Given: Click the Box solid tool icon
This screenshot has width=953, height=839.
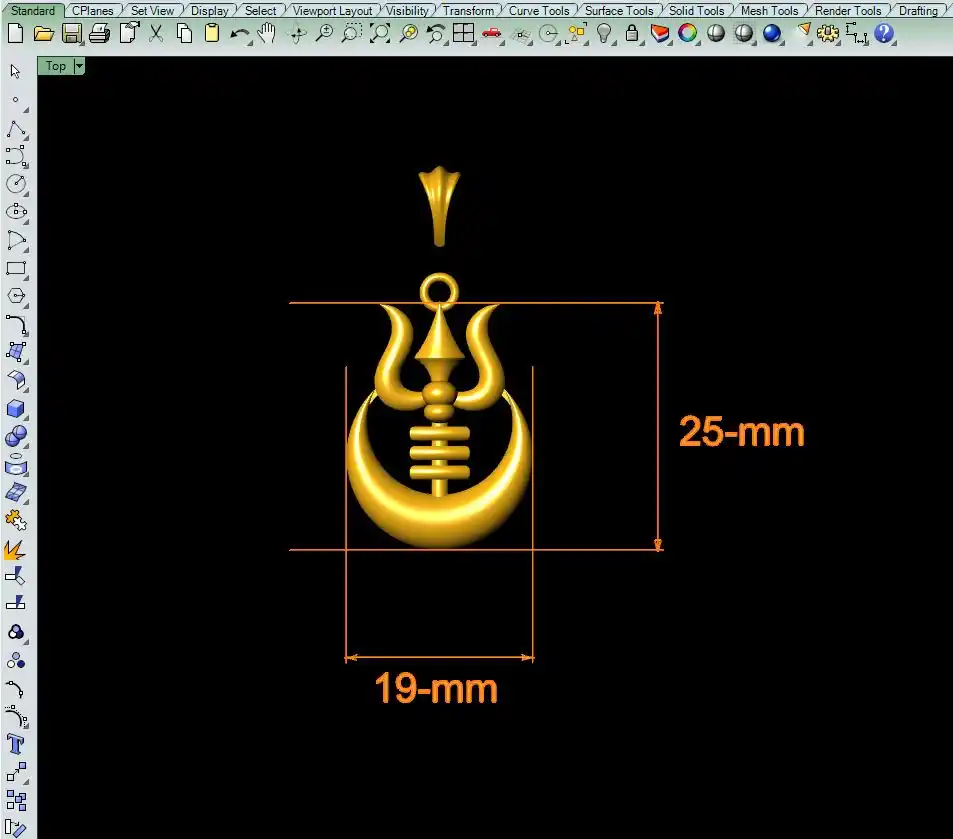Looking at the screenshot, I should [x=16, y=409].
